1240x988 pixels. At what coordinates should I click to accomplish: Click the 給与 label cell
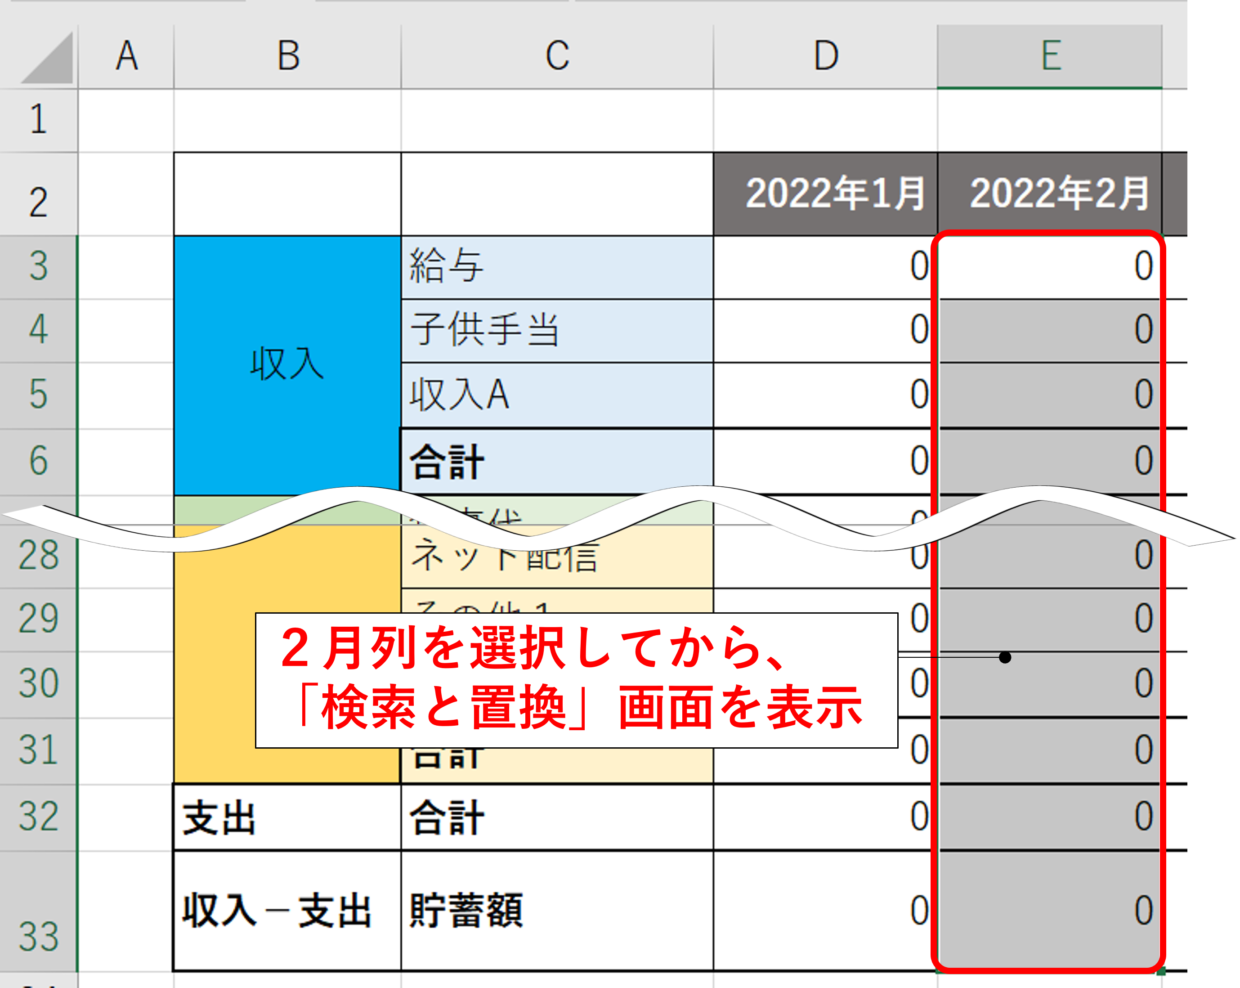coord(557,267)
